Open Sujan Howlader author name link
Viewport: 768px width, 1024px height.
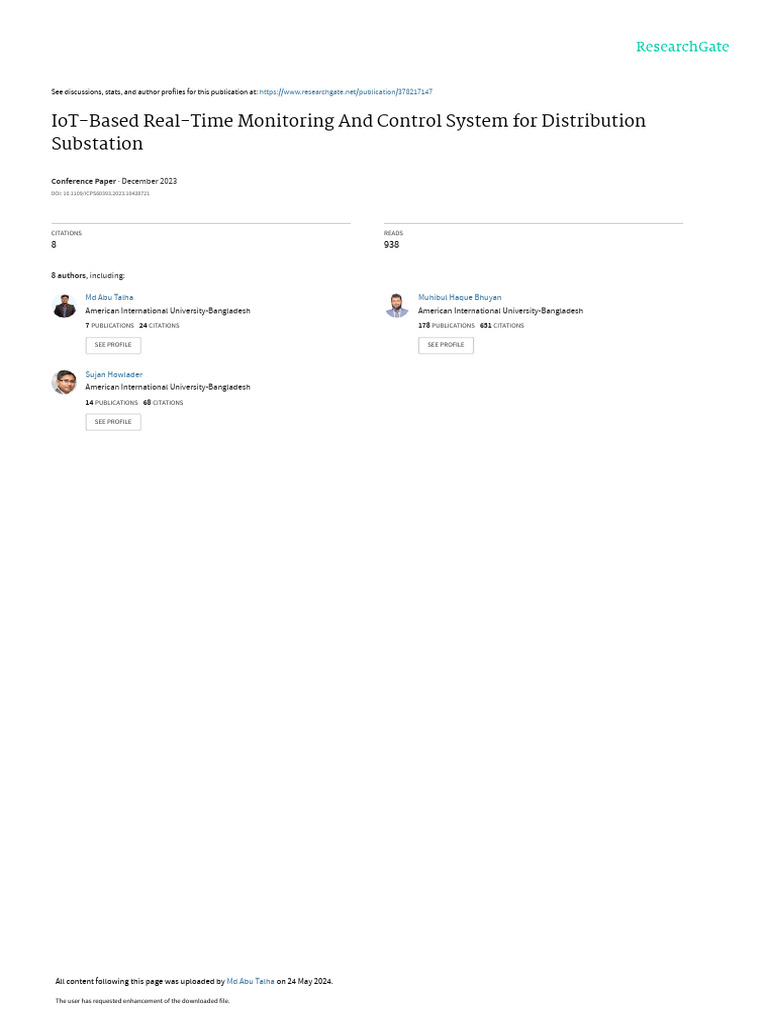114,374
